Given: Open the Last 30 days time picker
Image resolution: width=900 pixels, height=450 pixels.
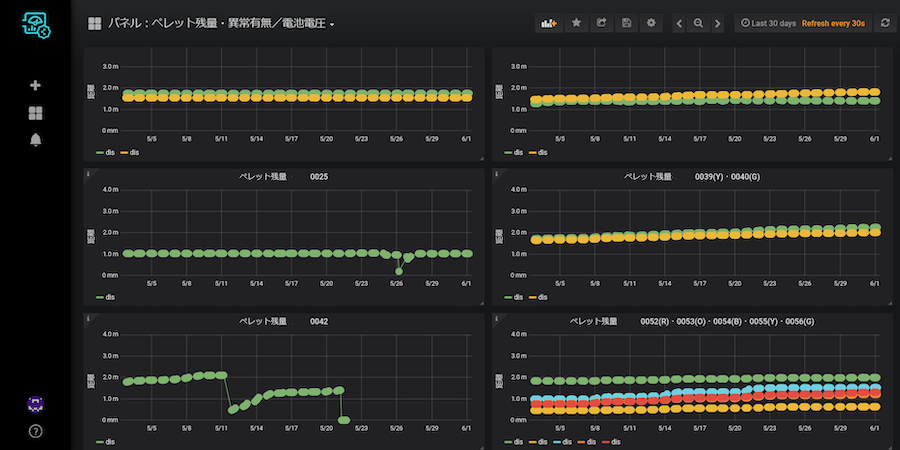Looking at the screenshot, I should click(x=769, y=23).
